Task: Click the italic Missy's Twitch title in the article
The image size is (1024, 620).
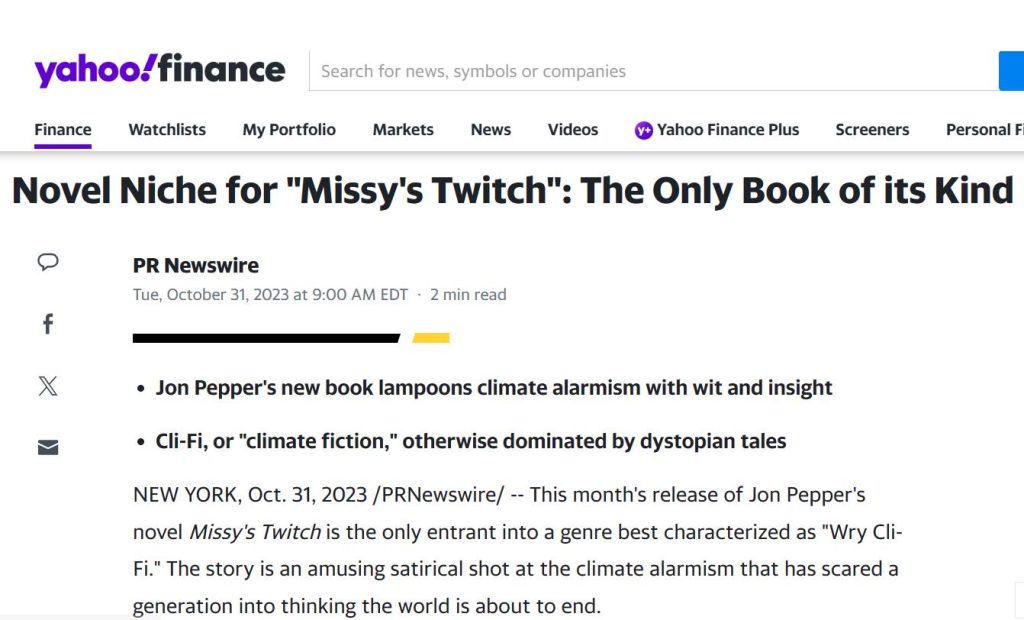Action: [255, 531]
